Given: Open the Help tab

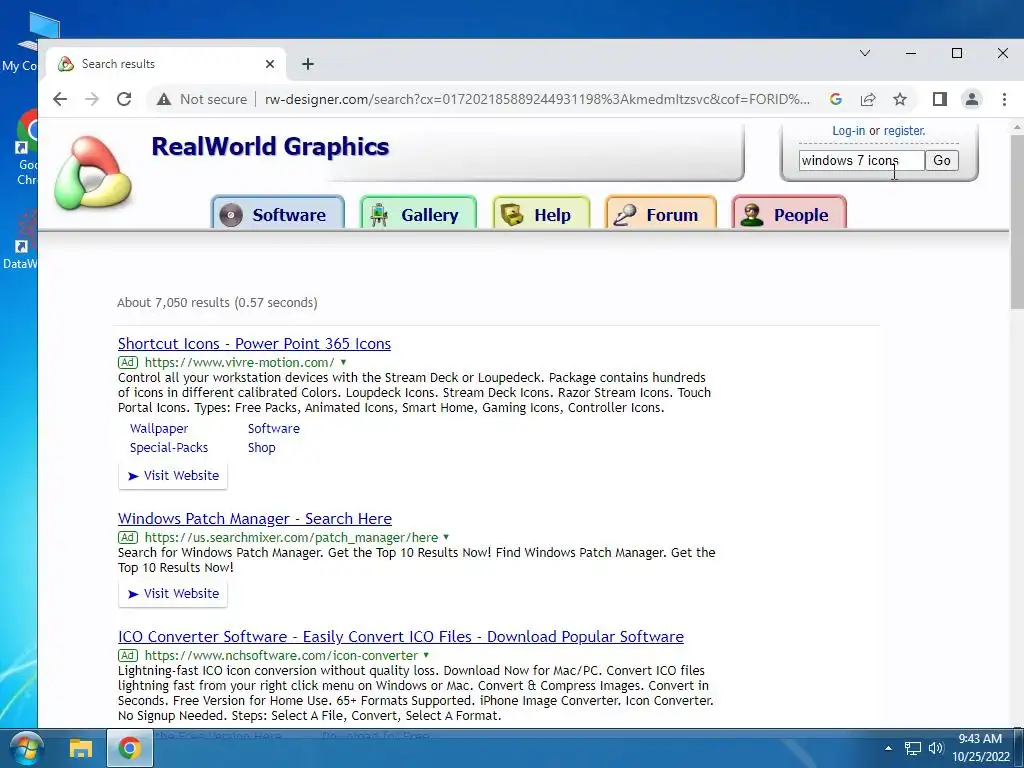Looking at the screenshot, I should point(541,212).
